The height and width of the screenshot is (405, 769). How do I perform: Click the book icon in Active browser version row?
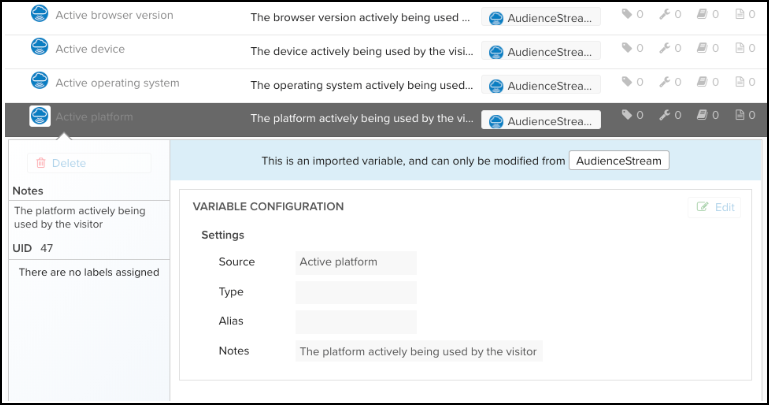pyautogui.click(x=702, y=15)
